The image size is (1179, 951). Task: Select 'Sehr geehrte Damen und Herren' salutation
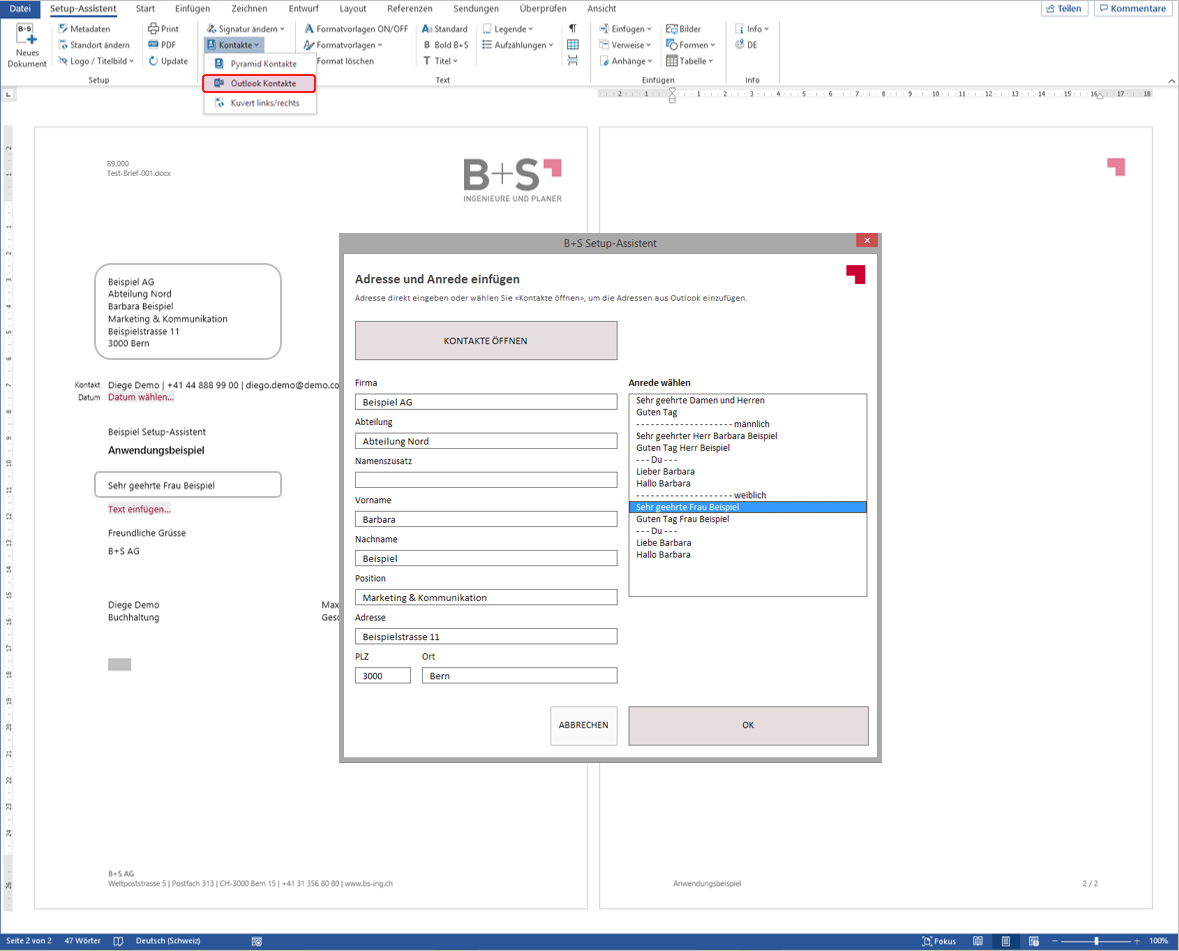point(747,401)
